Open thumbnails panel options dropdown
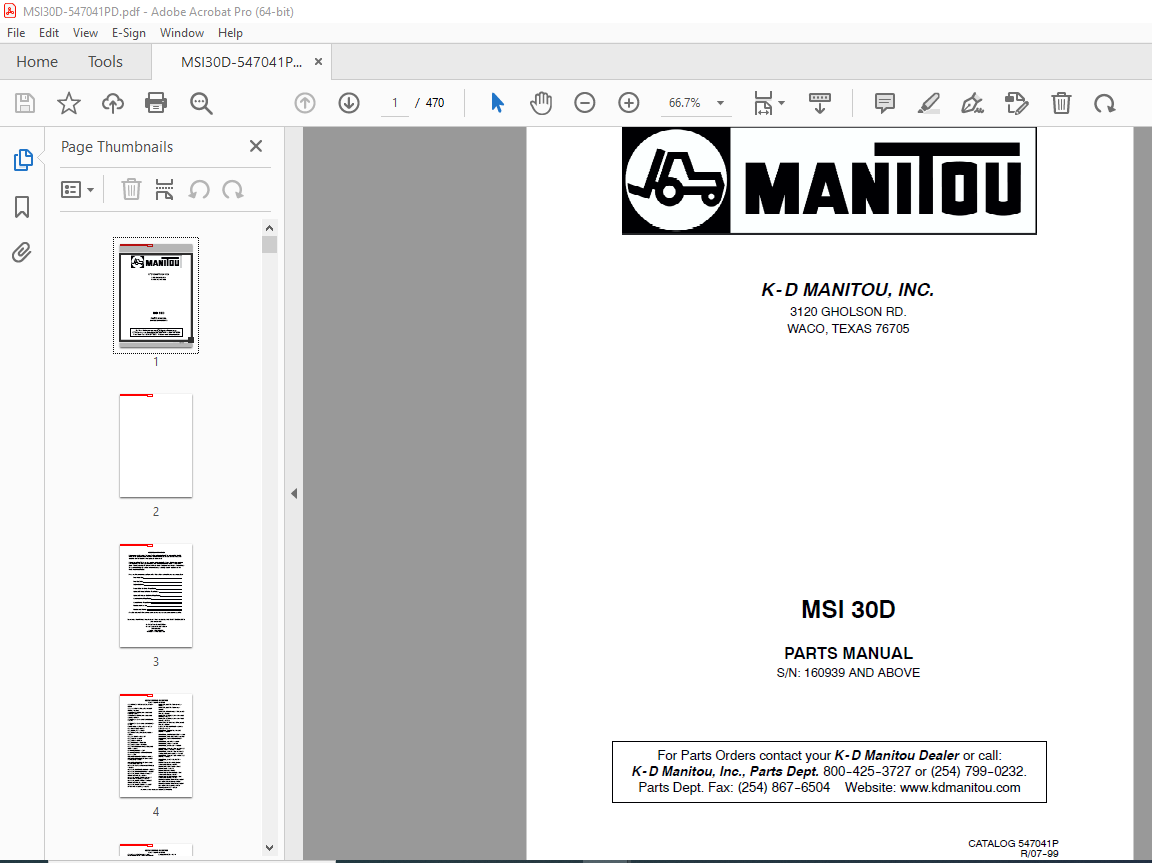This screenshot has height=863, width=1152. [77, 189]
